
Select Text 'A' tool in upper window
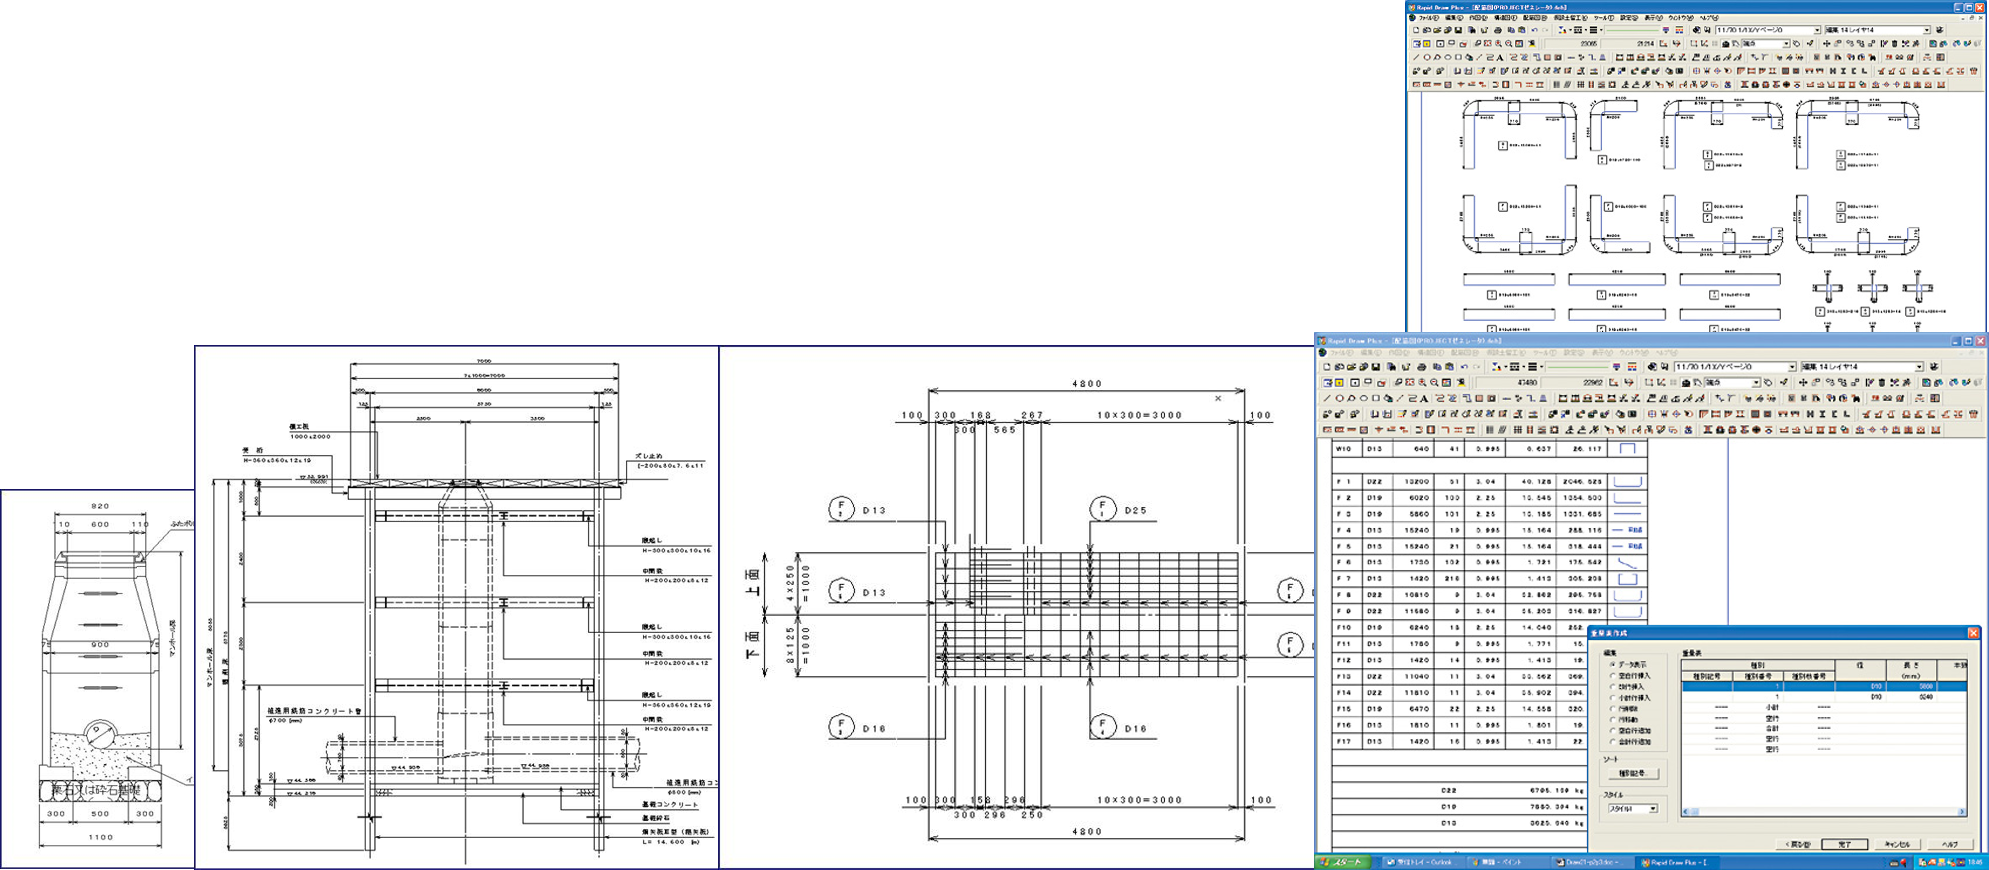point(1500,58)
